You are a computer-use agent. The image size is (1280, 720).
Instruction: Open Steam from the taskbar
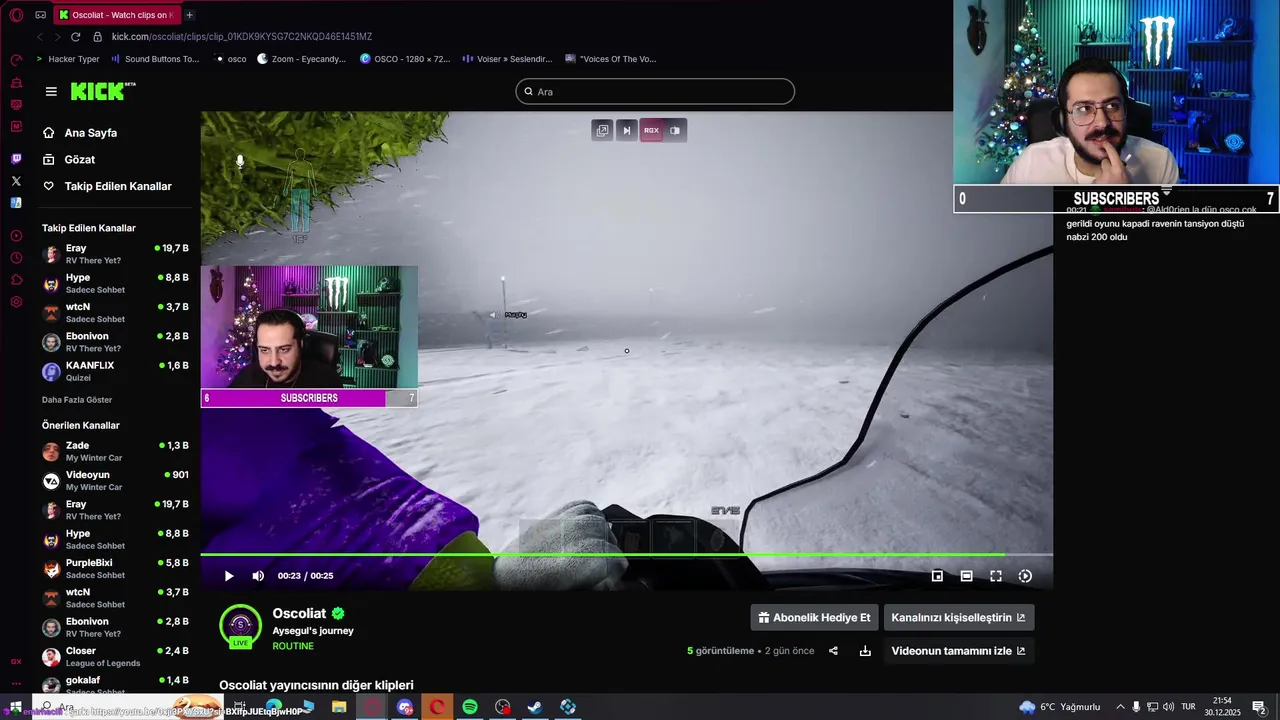(x=535, y=707)
